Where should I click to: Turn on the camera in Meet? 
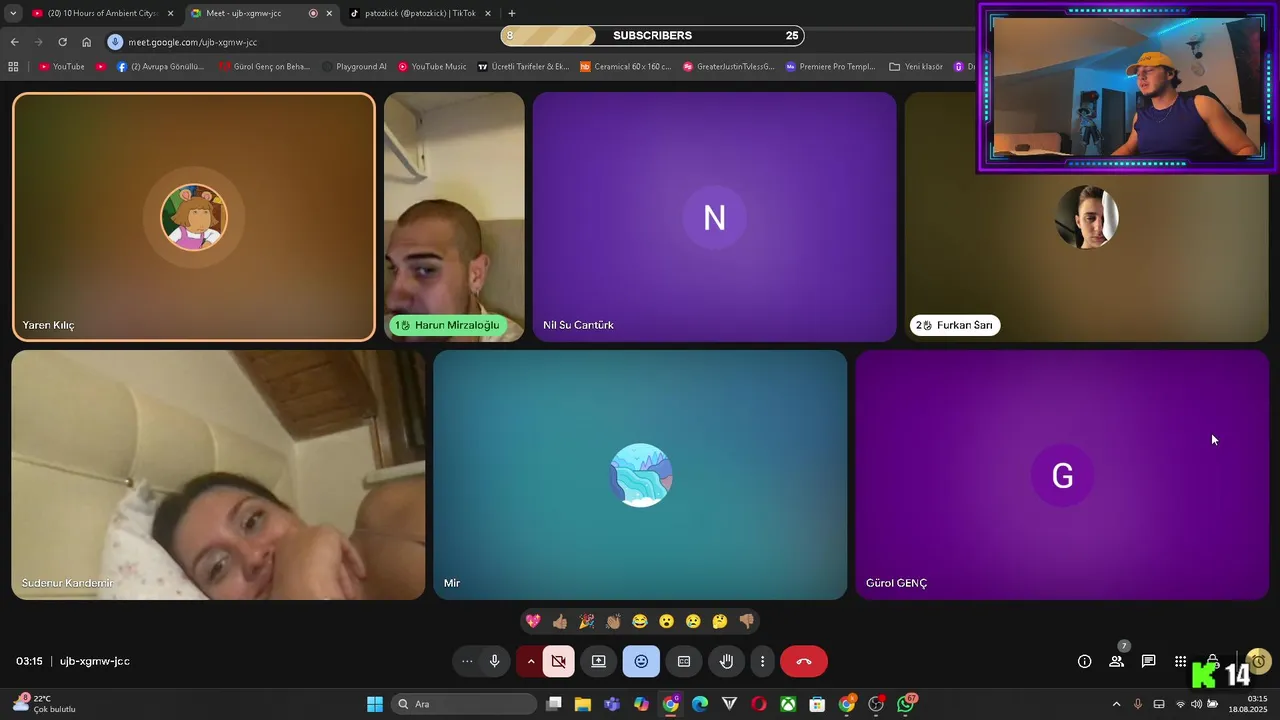click(559, 661)
